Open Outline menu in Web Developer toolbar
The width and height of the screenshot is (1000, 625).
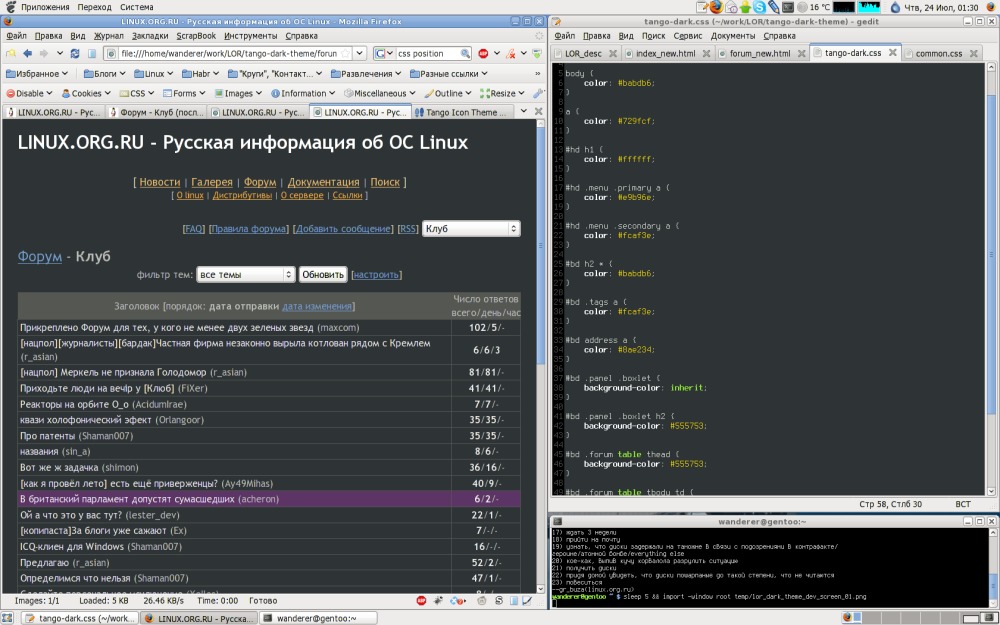pos(448,93)
